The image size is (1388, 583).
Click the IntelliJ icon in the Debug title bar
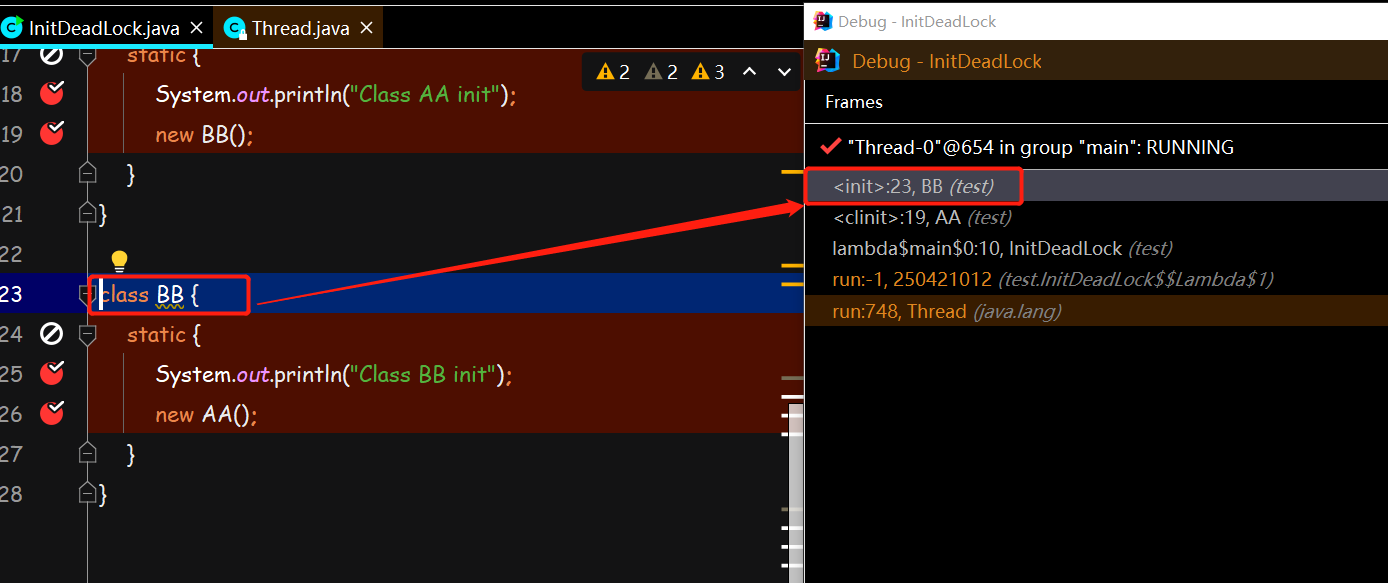pos(823,21)
